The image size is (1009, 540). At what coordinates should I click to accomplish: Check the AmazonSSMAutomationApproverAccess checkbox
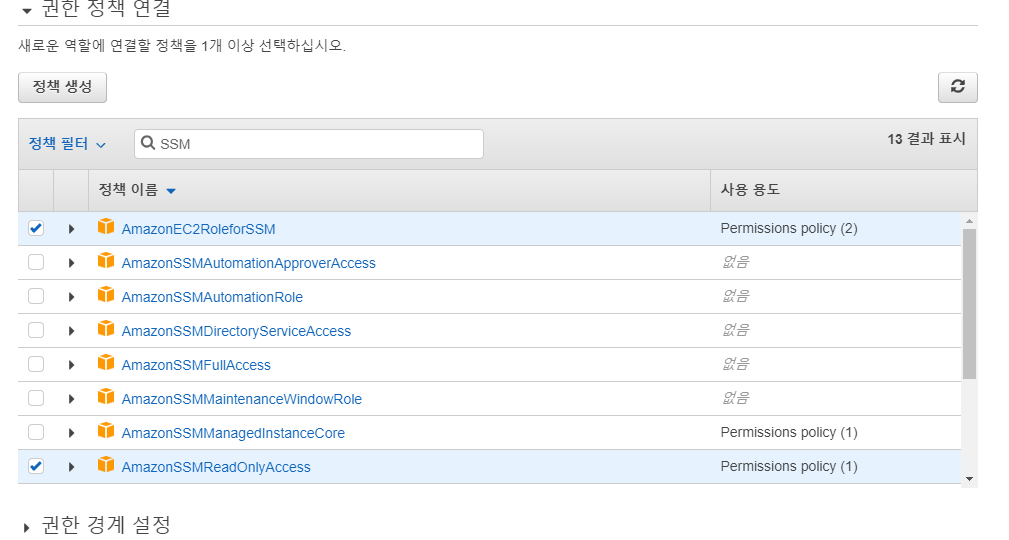point(36,263)
